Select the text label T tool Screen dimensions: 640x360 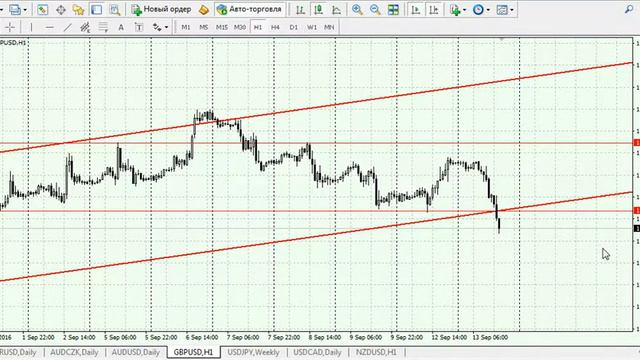pyautogui.click(x=139, y=27)
